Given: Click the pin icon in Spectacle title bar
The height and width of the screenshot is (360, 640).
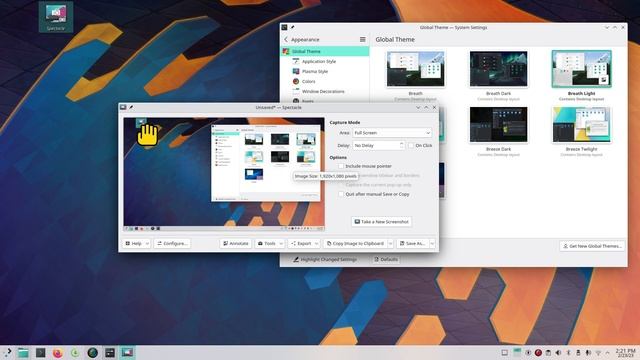Looking at the screenshot, I should point(131,107).
